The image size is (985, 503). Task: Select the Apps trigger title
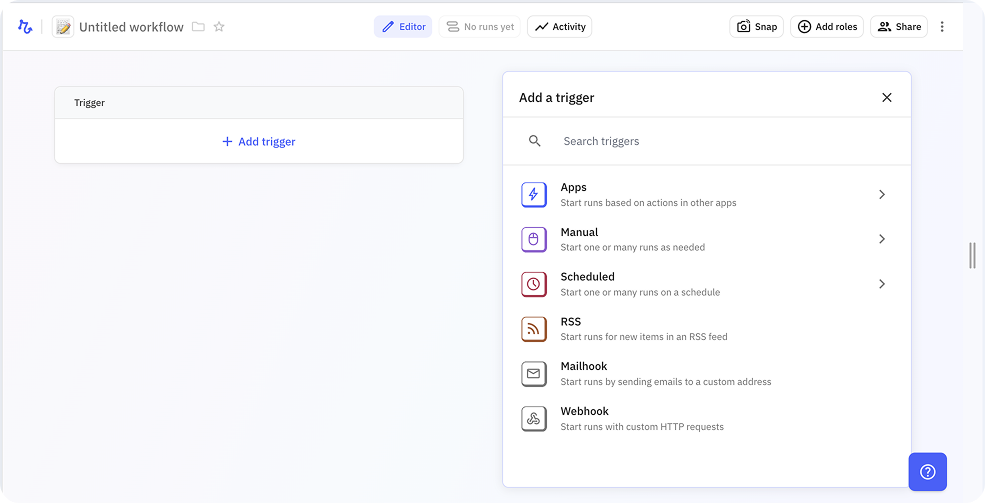coord(574,187)
